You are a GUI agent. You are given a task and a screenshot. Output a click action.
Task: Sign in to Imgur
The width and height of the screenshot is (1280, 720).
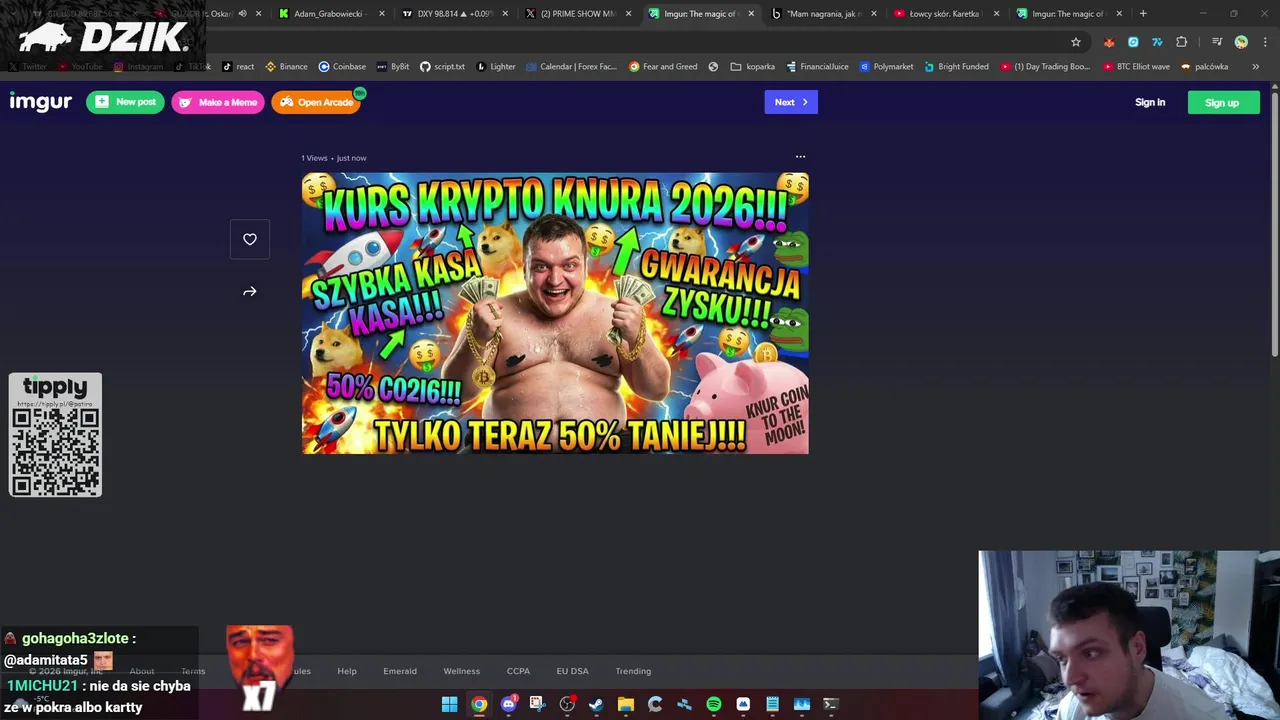[1150, 102]
